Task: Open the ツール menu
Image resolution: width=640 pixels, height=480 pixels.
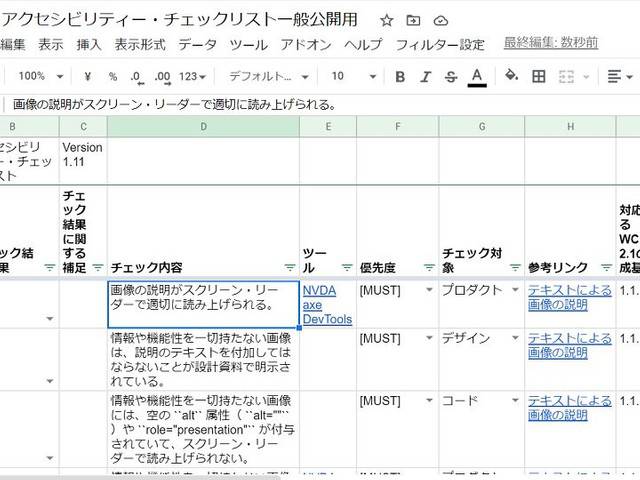Action: (248, 44)
